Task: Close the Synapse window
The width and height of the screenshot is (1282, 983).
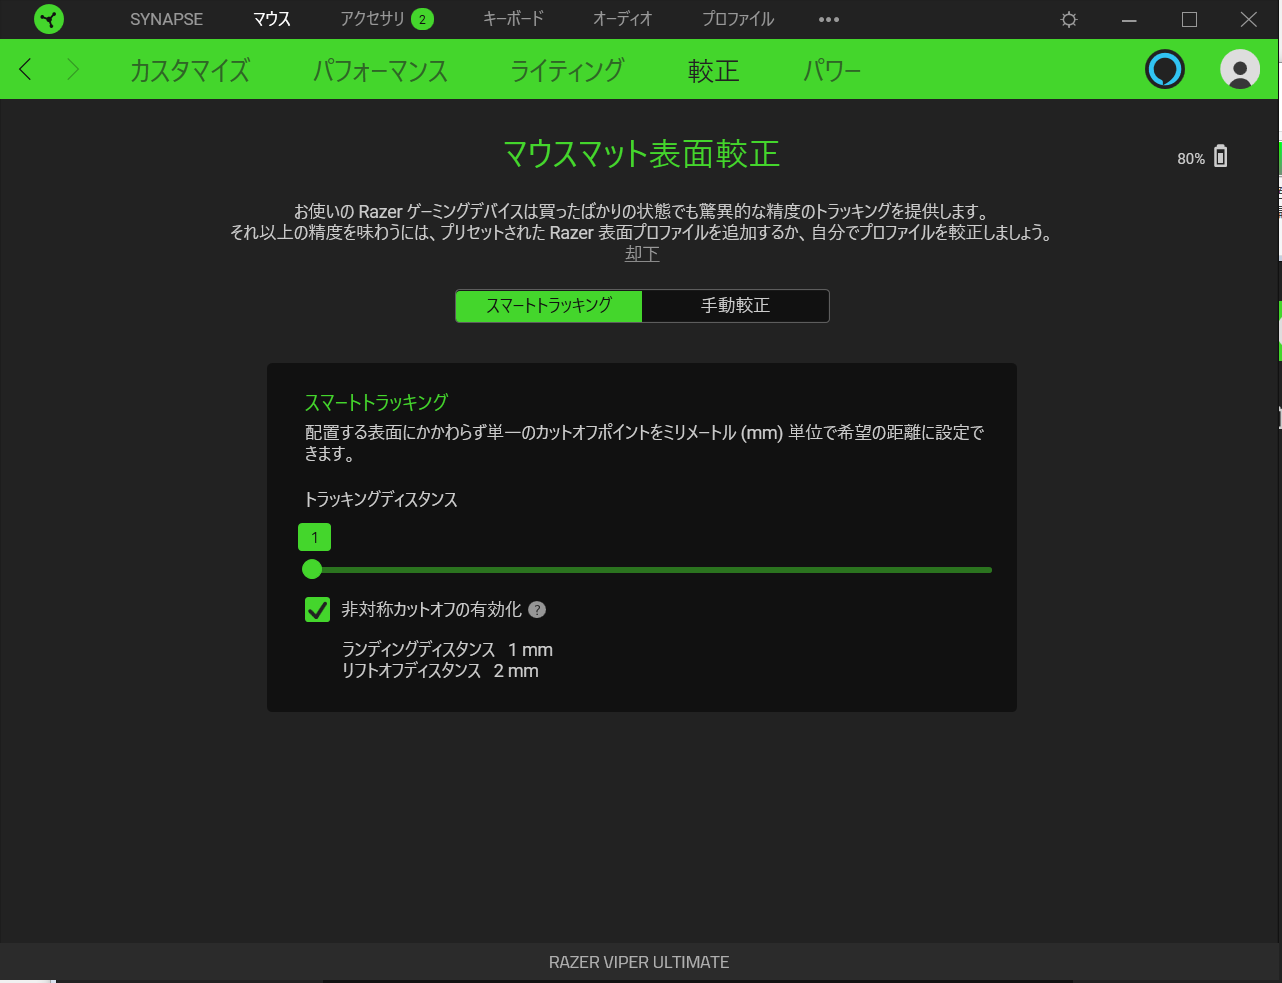Action: click(1249, 19)
